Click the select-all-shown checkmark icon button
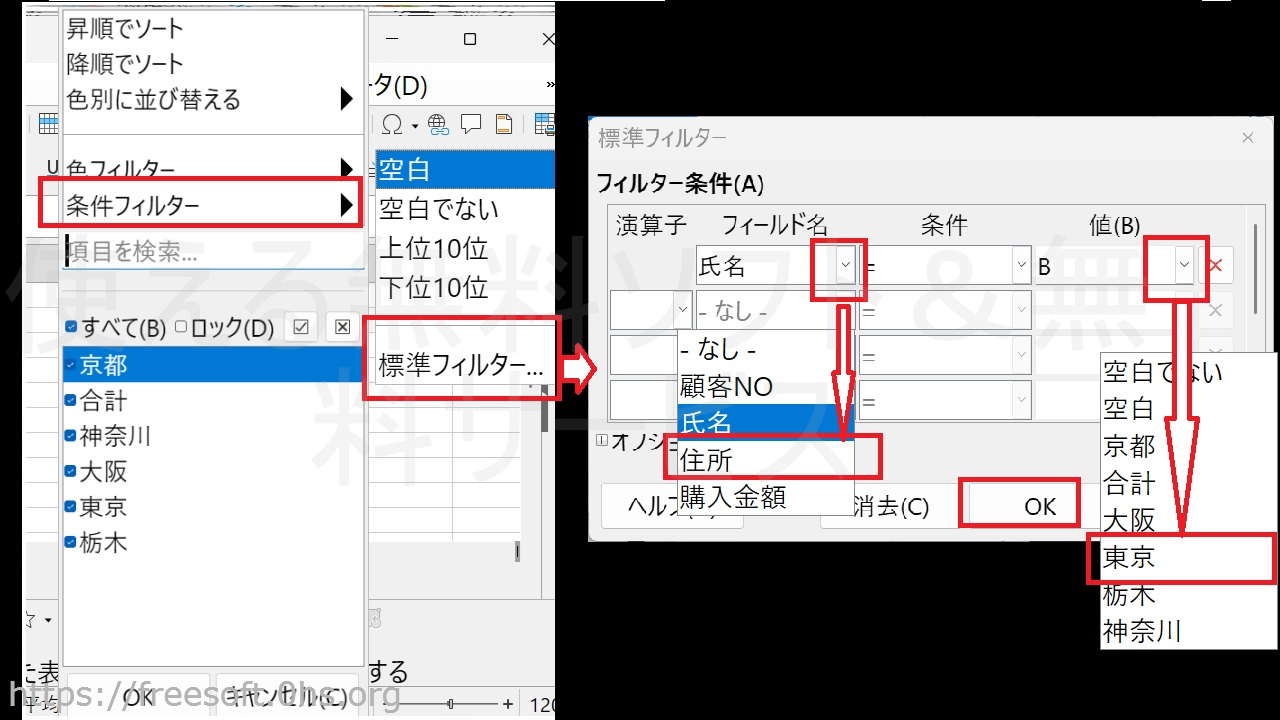1280x720 pixels. point(301,327)
